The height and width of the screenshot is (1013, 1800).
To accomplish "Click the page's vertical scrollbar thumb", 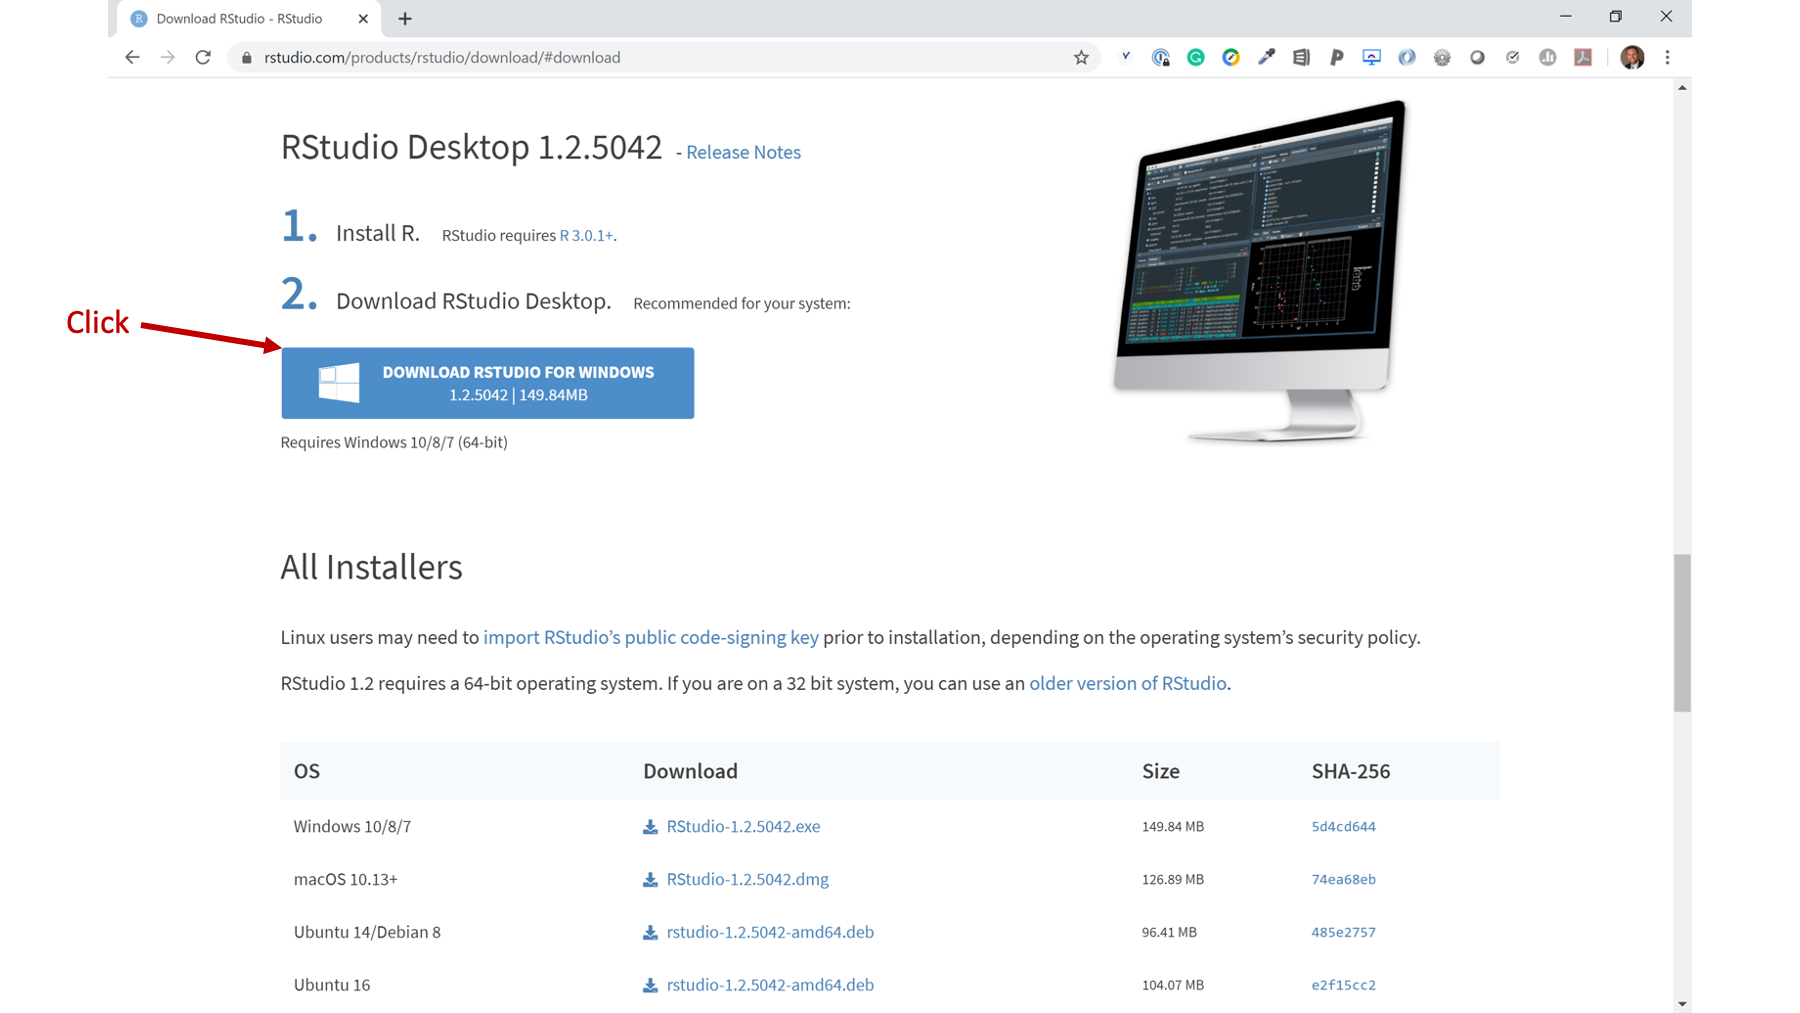I will click(1682, 633).
